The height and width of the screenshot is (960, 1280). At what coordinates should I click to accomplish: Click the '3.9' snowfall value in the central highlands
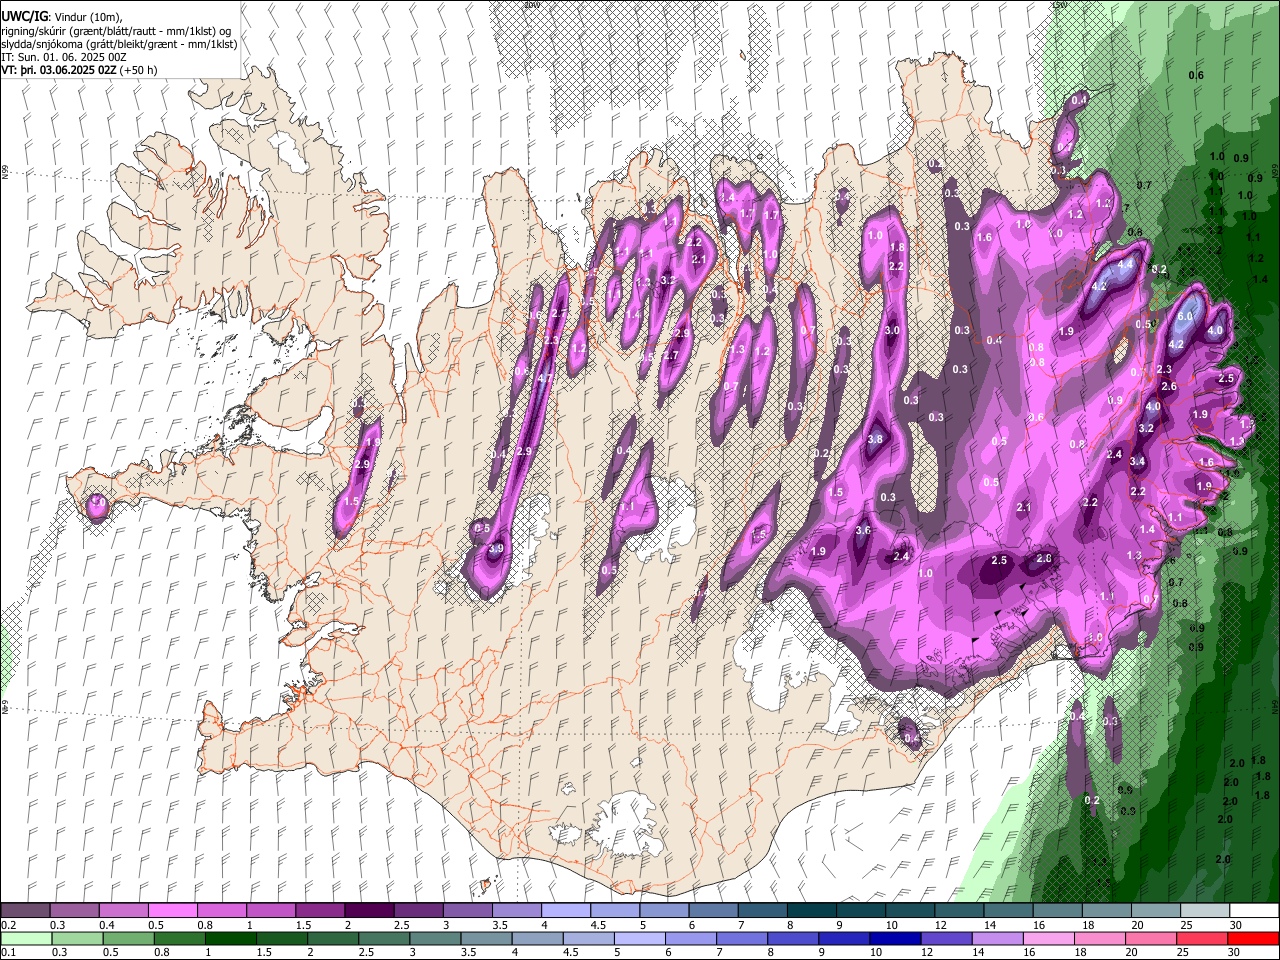point(496,549)
